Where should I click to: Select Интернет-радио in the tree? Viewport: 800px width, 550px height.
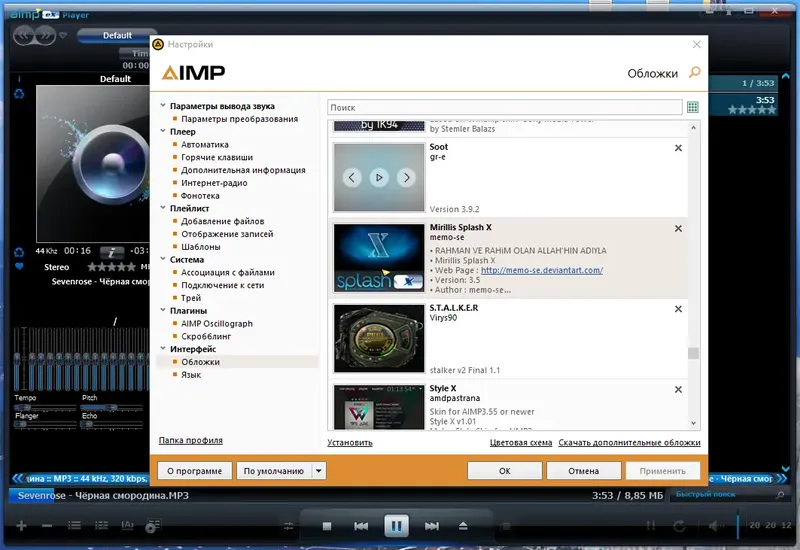click(x=214, y=183)
